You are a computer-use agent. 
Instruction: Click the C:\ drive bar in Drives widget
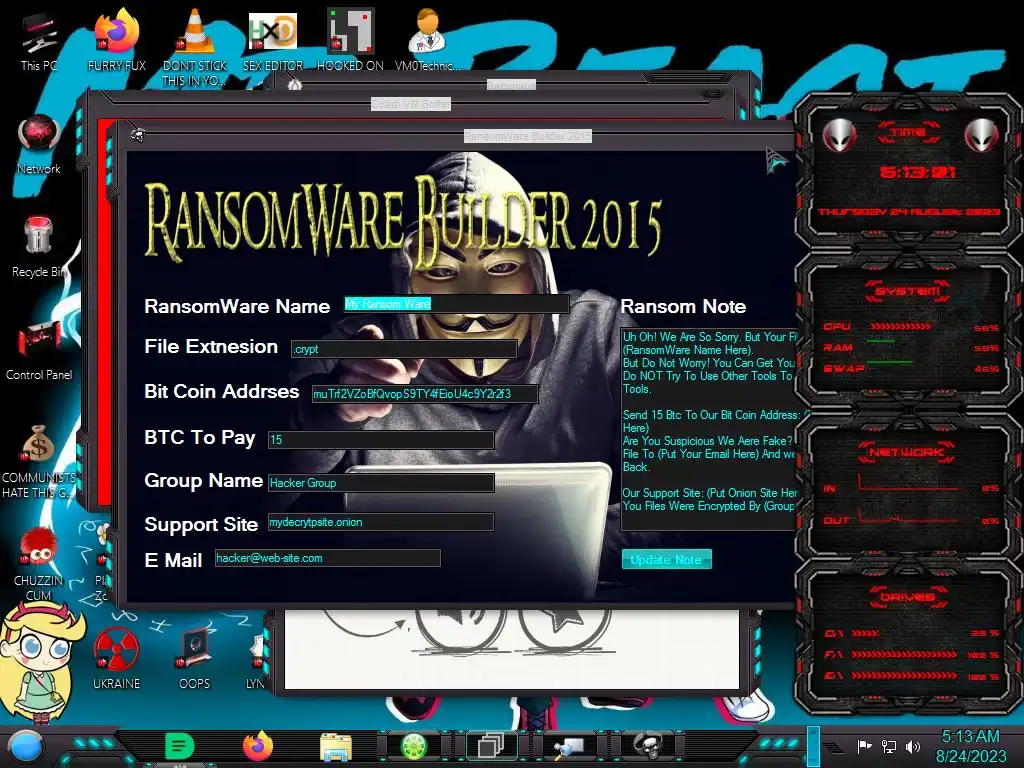pyautogui.click(x=865, y=633)
